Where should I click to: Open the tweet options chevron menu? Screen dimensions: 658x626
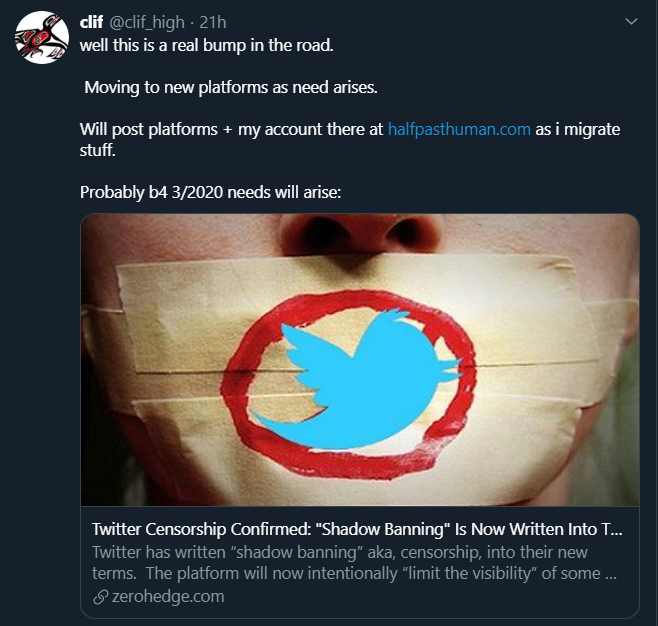630,20
